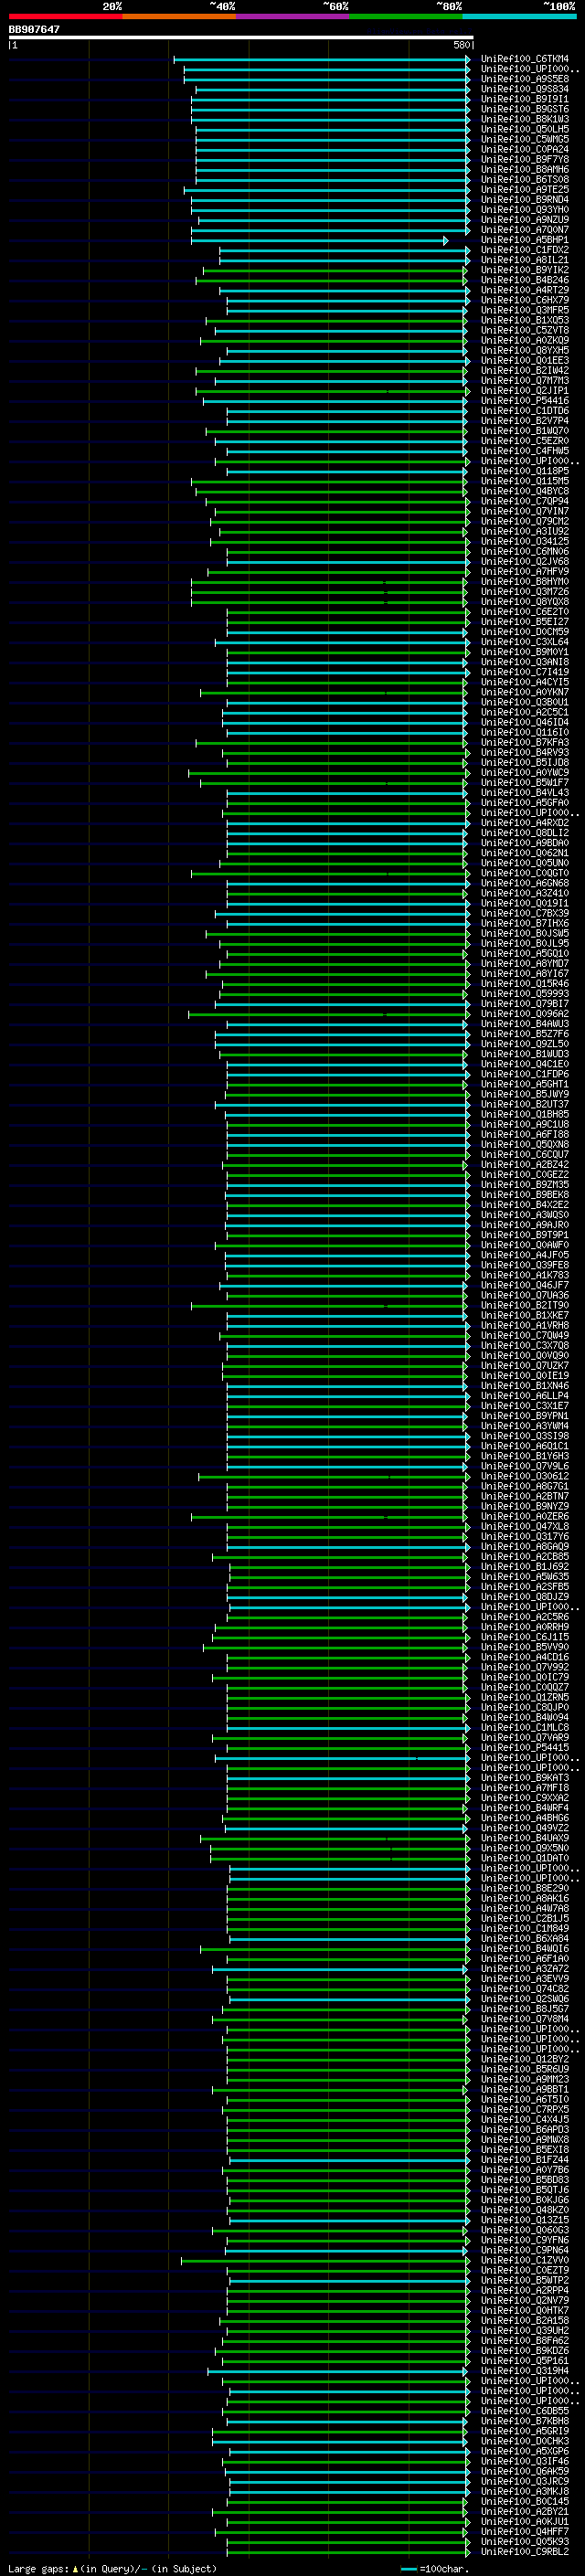Select label UniRef100_Q8DJZ9
Viewport: 585px width, 2576px height.
(524, 1597)
